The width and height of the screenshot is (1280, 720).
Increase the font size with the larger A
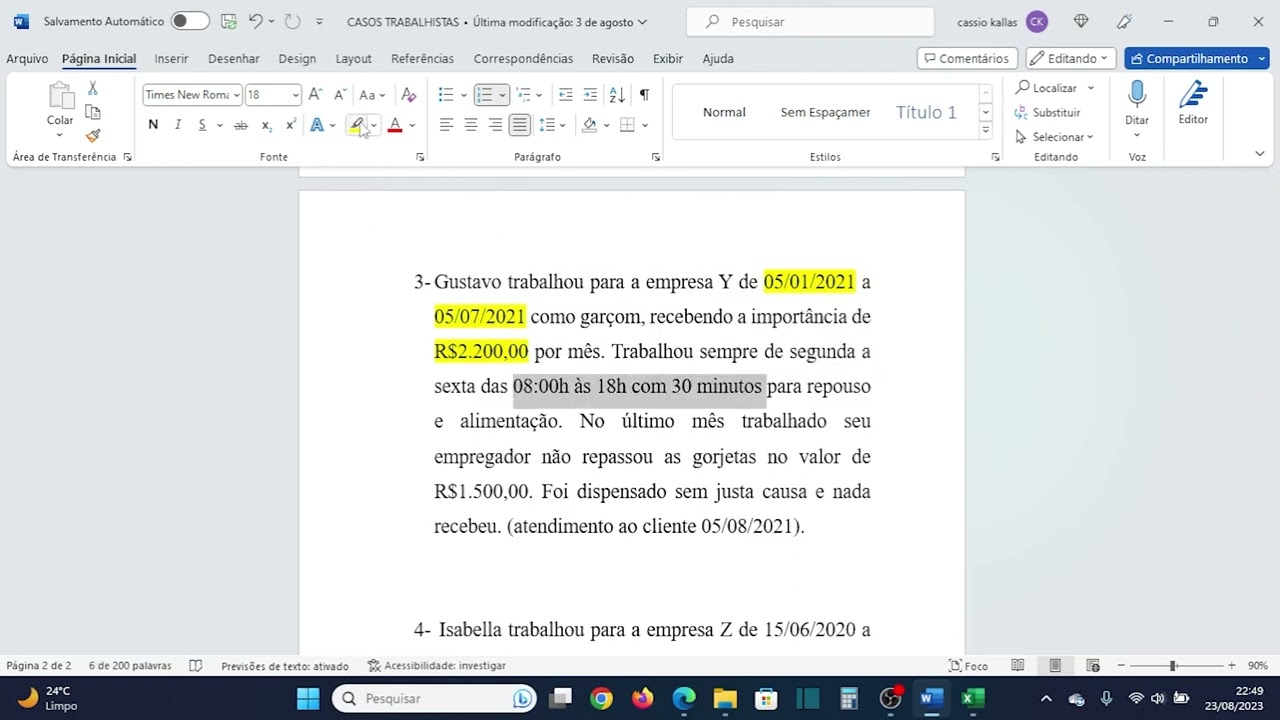315,95
